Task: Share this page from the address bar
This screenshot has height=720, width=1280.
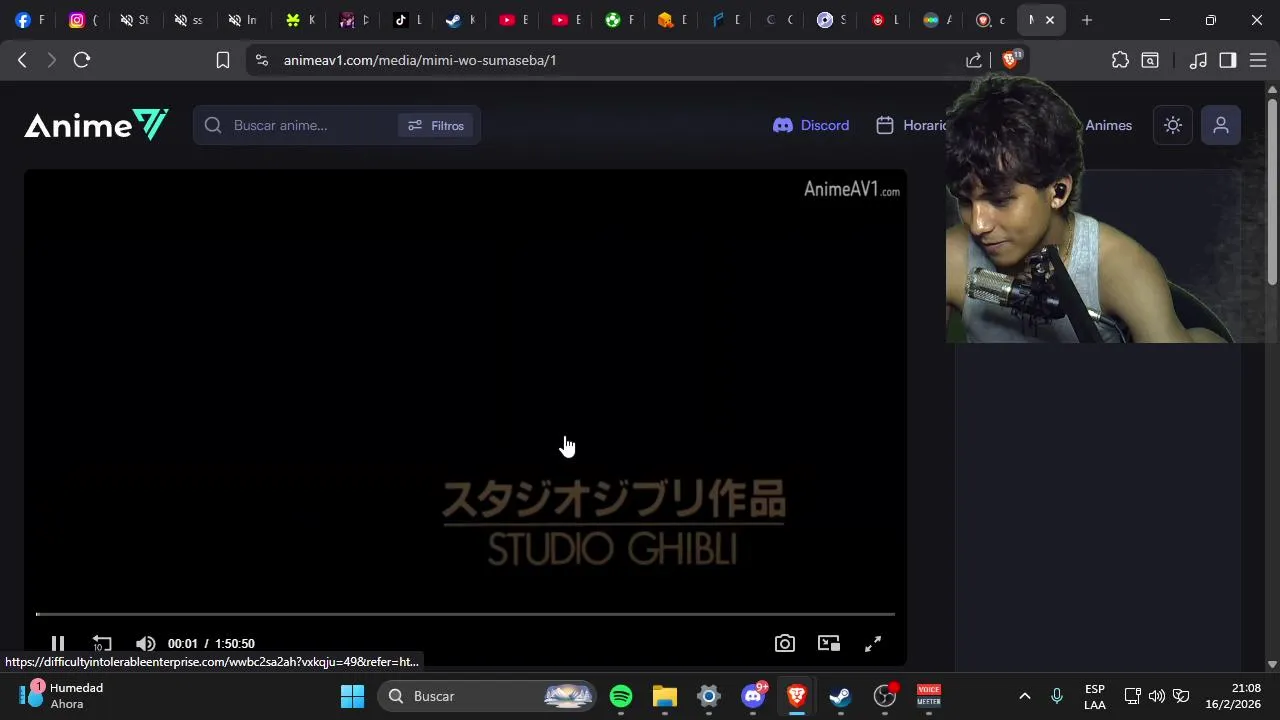Action: (974, 60)
